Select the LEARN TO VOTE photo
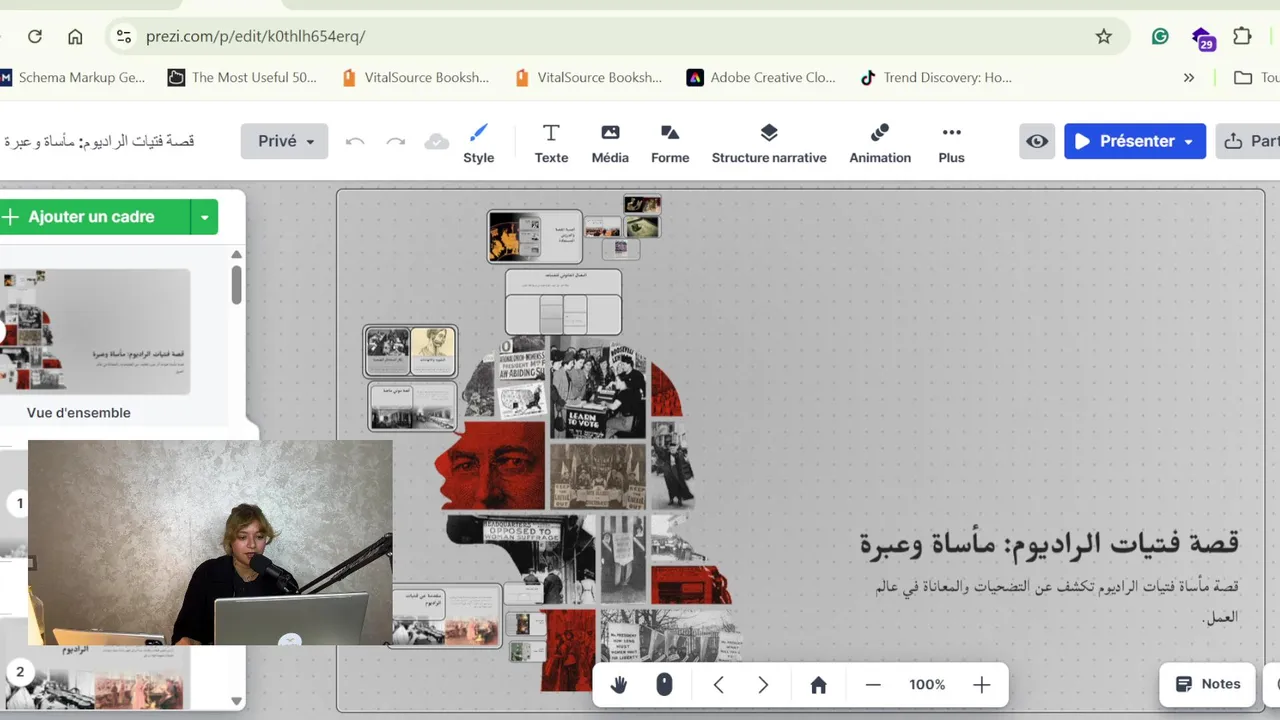 coord(599,387)
